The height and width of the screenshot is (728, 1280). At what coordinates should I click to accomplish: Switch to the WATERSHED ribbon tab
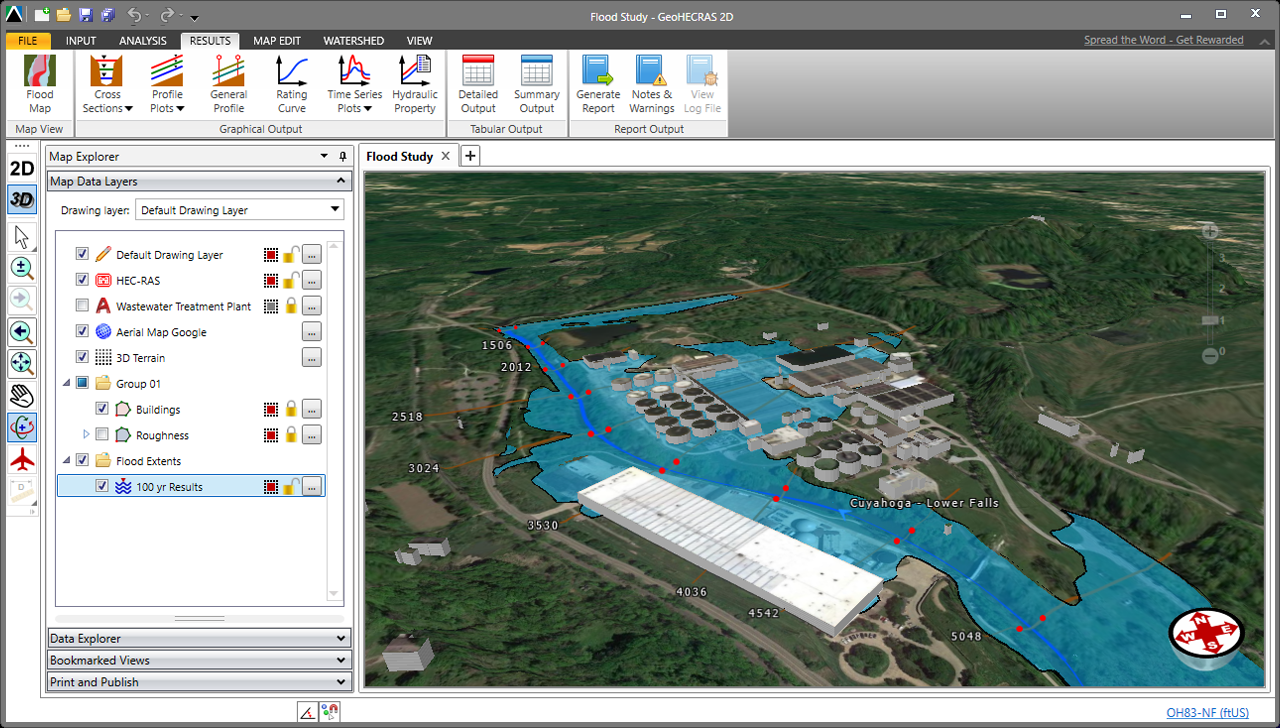pyautogui.click(x=353, y=41)
